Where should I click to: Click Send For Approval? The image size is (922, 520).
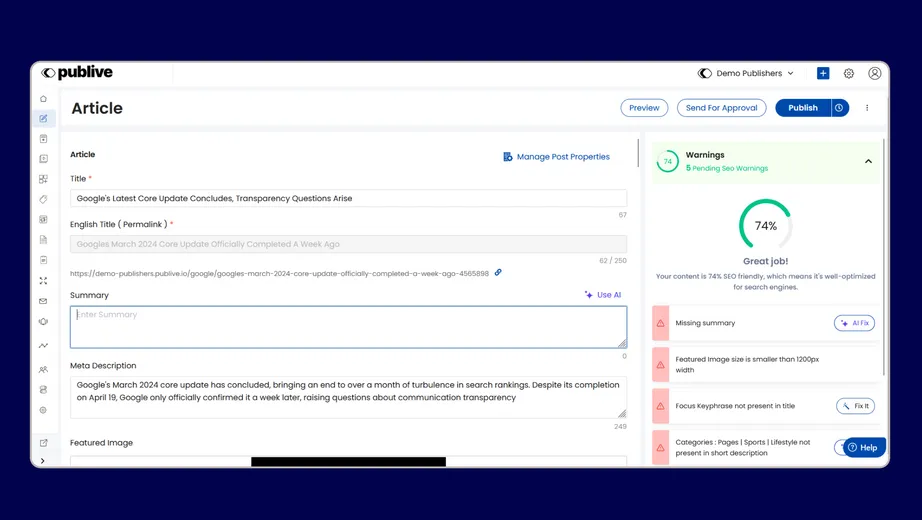click(x=721, y=108)
